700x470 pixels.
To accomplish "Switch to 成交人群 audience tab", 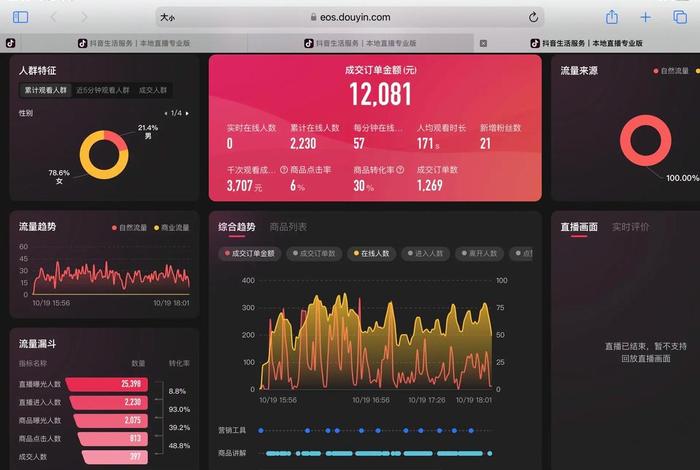I will pyautogui.click(x=153, y=90).
